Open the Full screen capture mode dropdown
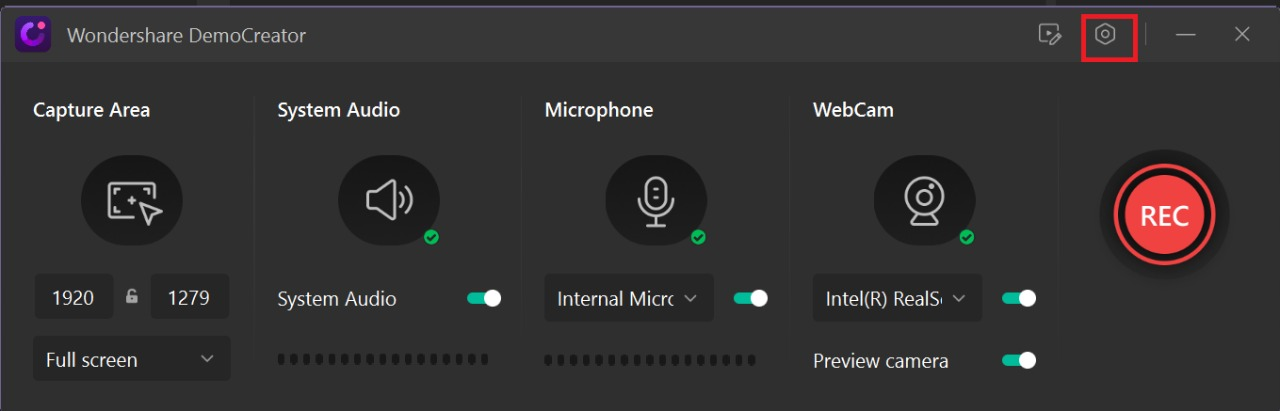The image size is (1280, 411). click(132, 359)
